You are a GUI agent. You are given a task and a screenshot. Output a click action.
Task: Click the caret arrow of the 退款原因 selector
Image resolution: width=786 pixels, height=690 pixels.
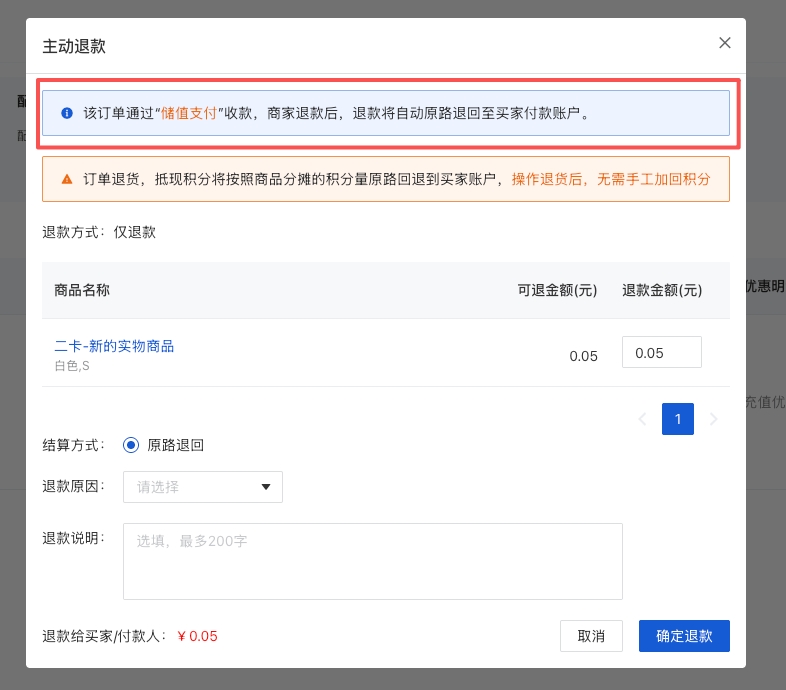(266, 487)
